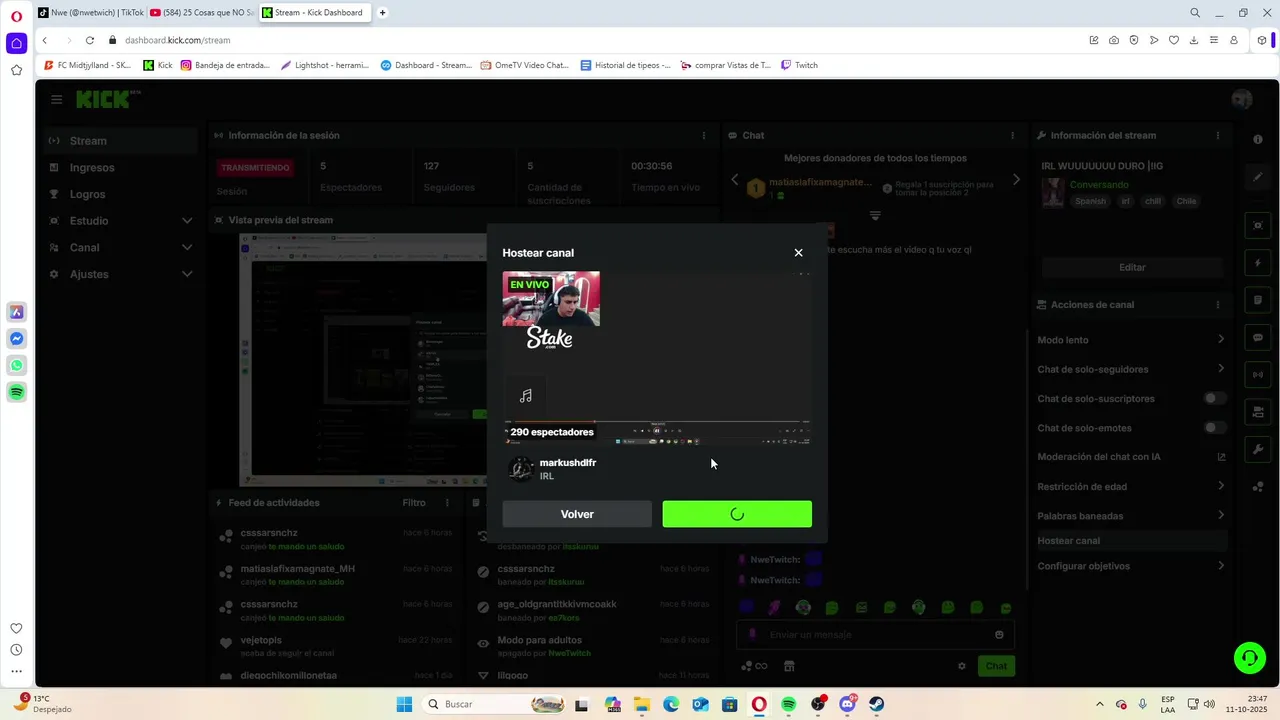
Task: Switch to the TikTok browser tab
Action: pos(90,13)
